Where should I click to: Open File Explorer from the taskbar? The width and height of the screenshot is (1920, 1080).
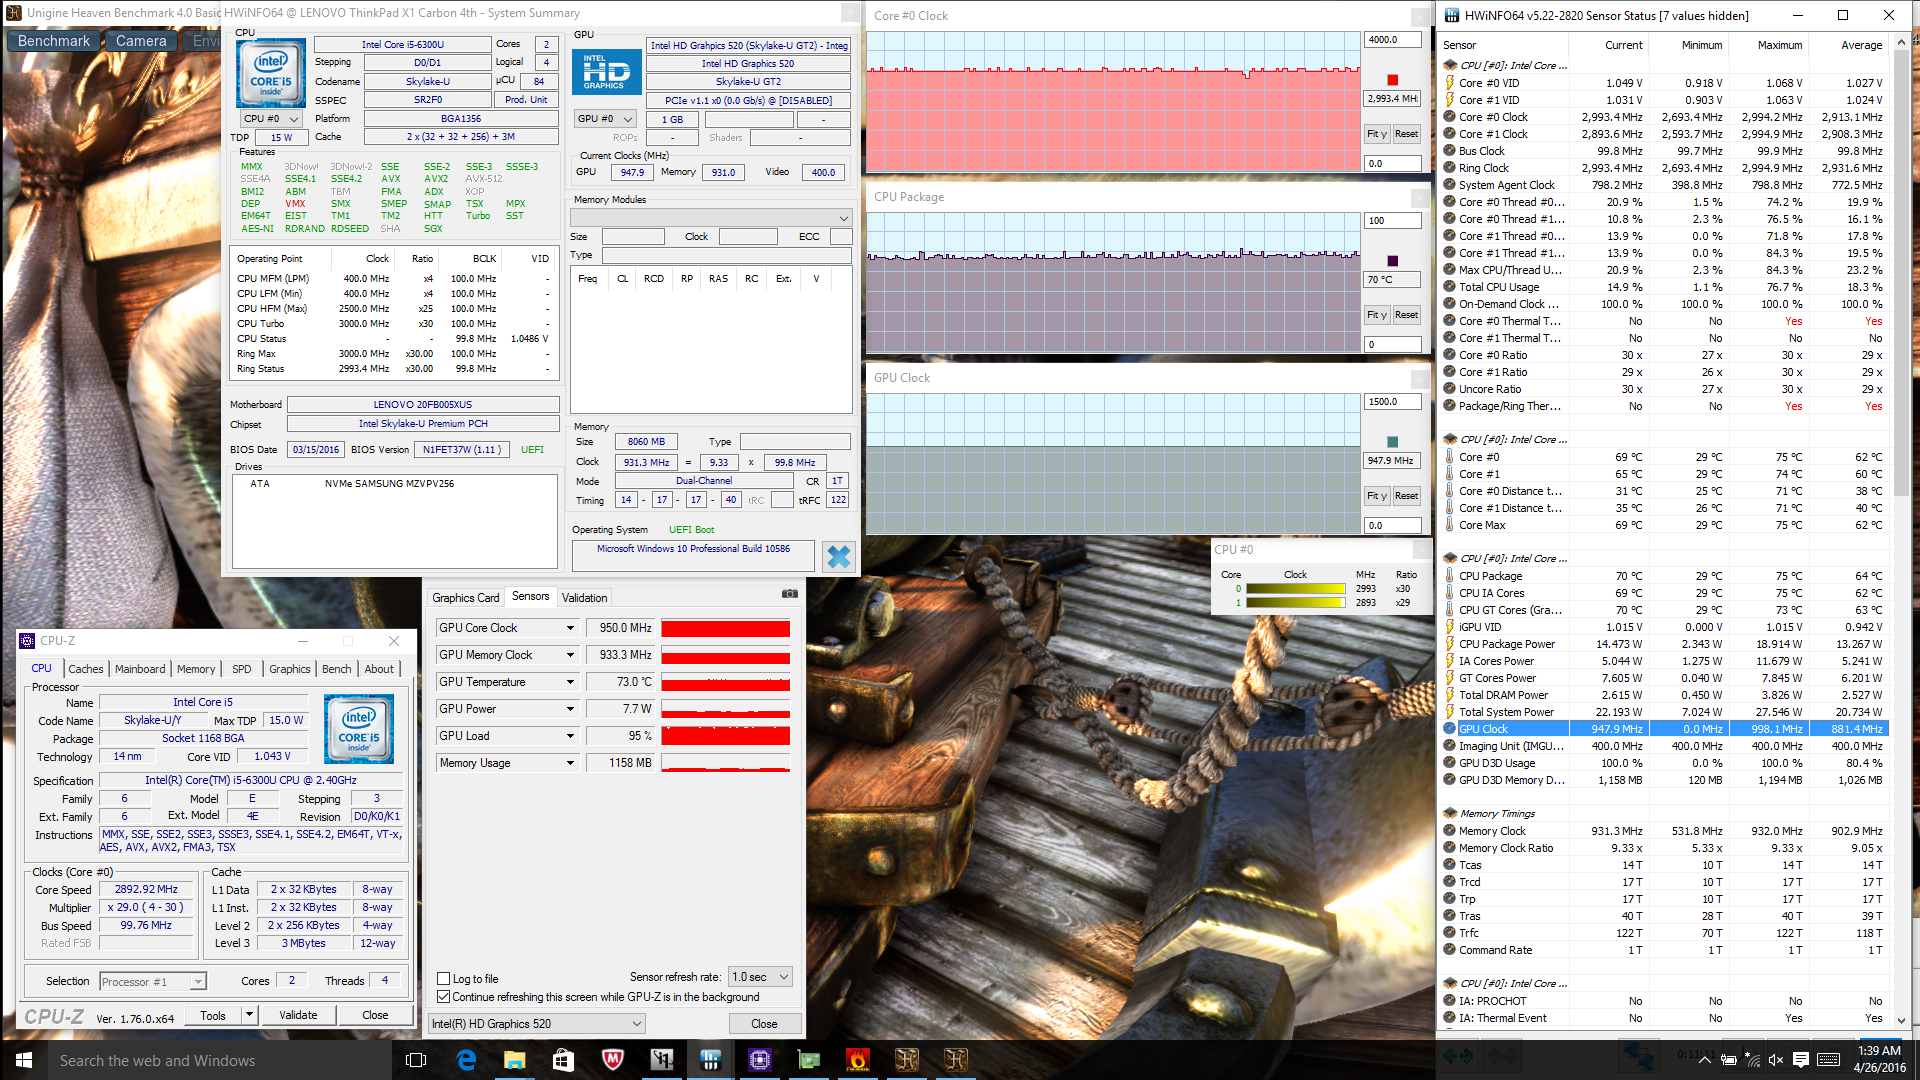[x=514, y=1060]
